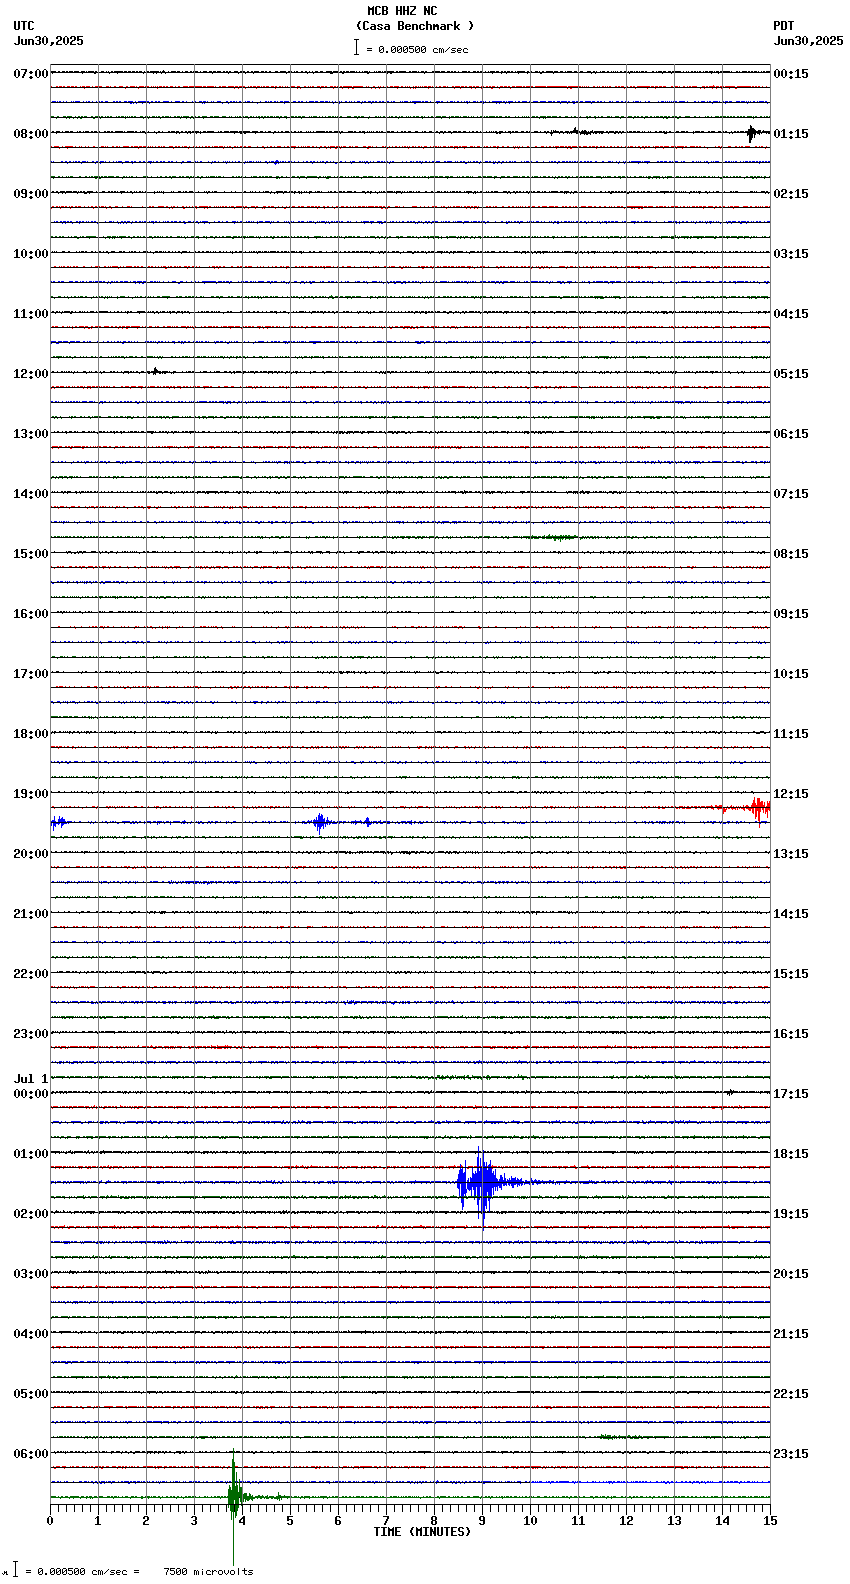Click the red seismic burst at 19:00 row end
Viewport: 850px width, 1584px height.
click(x=758, y=808)
